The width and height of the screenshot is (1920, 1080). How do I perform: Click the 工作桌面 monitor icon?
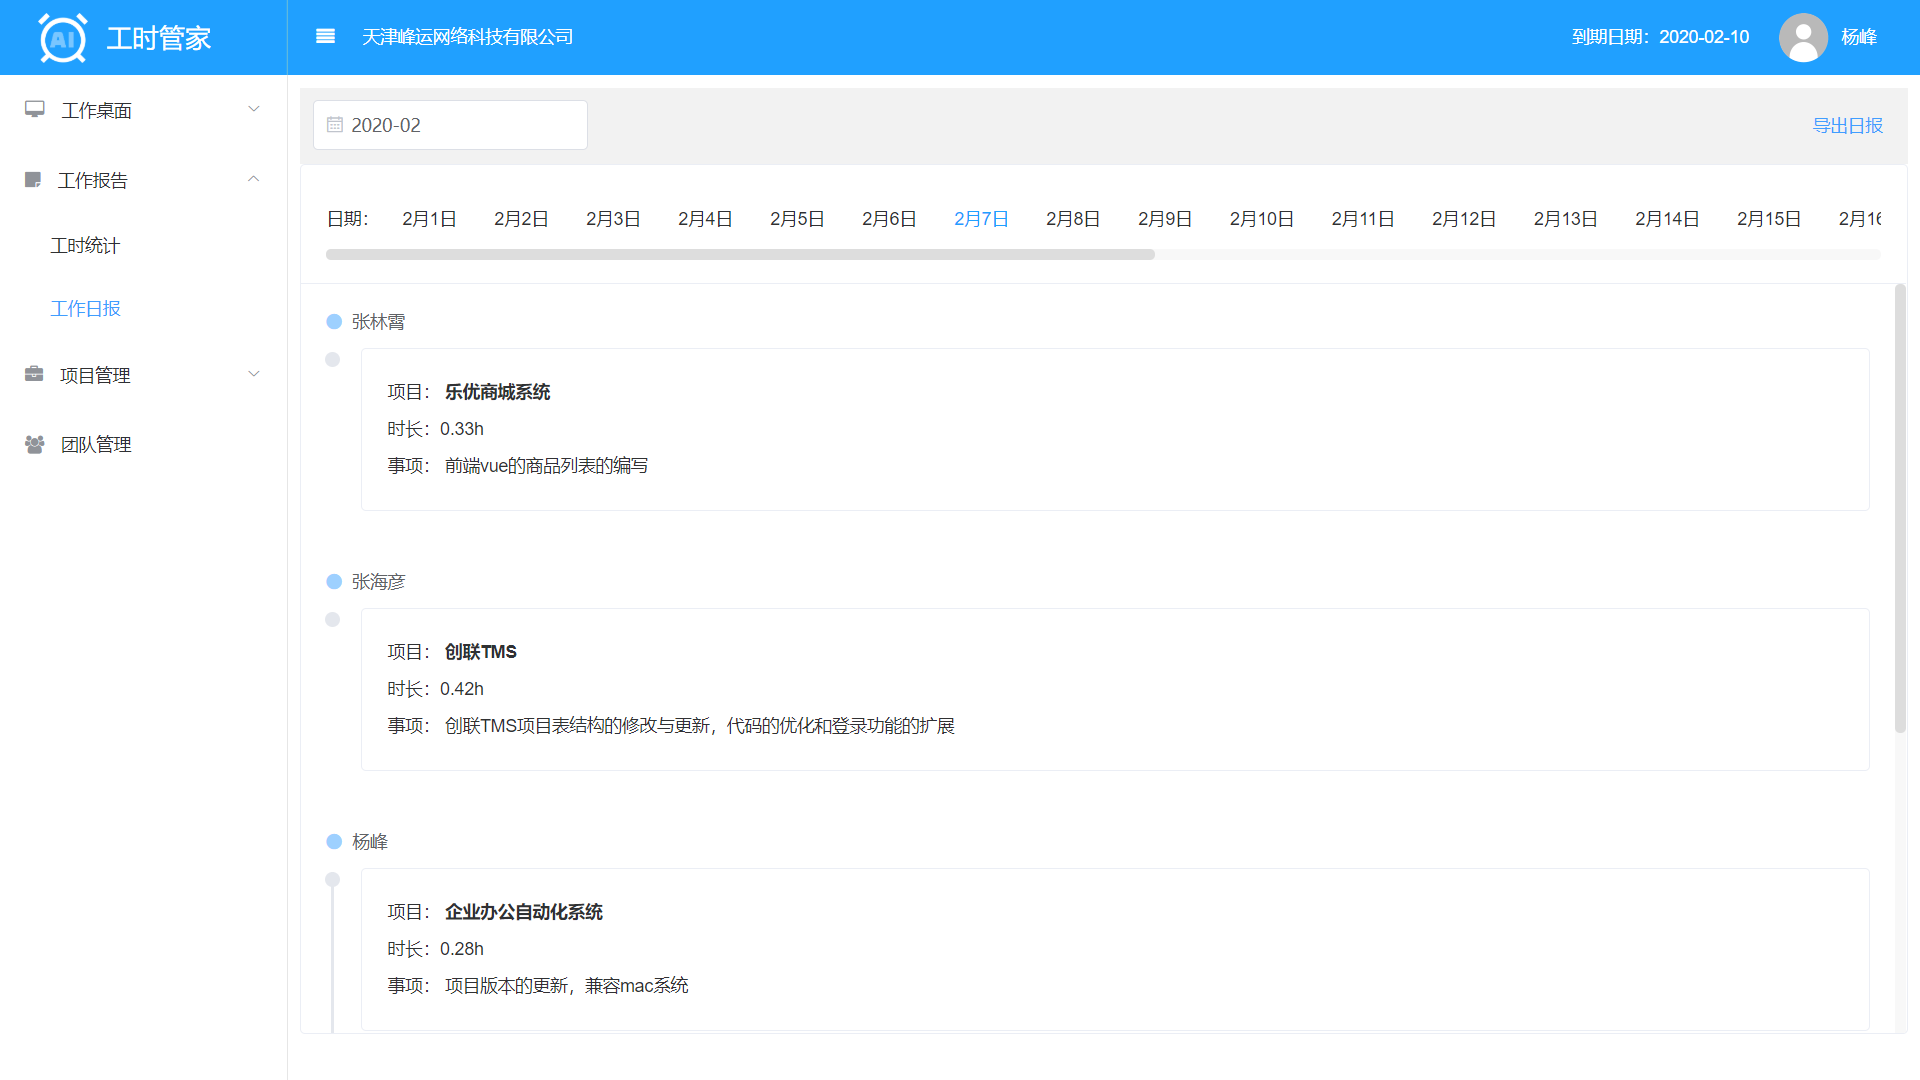click(35, 110)
